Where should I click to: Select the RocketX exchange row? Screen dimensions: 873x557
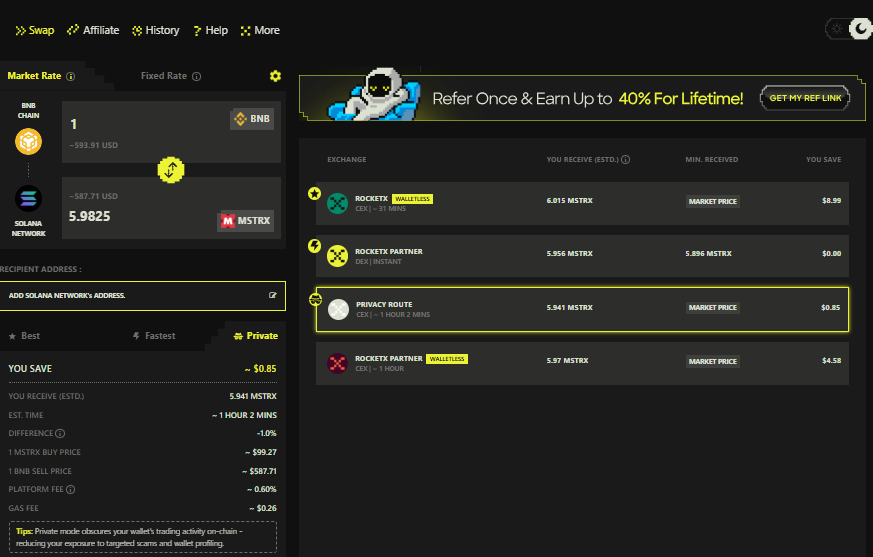[x=582, y=203]
